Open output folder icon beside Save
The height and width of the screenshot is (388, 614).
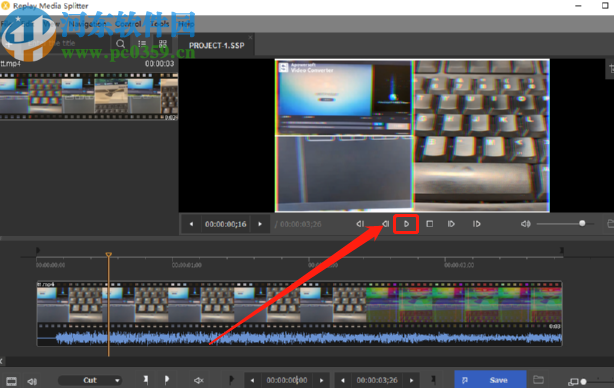[x=539, y=380]
